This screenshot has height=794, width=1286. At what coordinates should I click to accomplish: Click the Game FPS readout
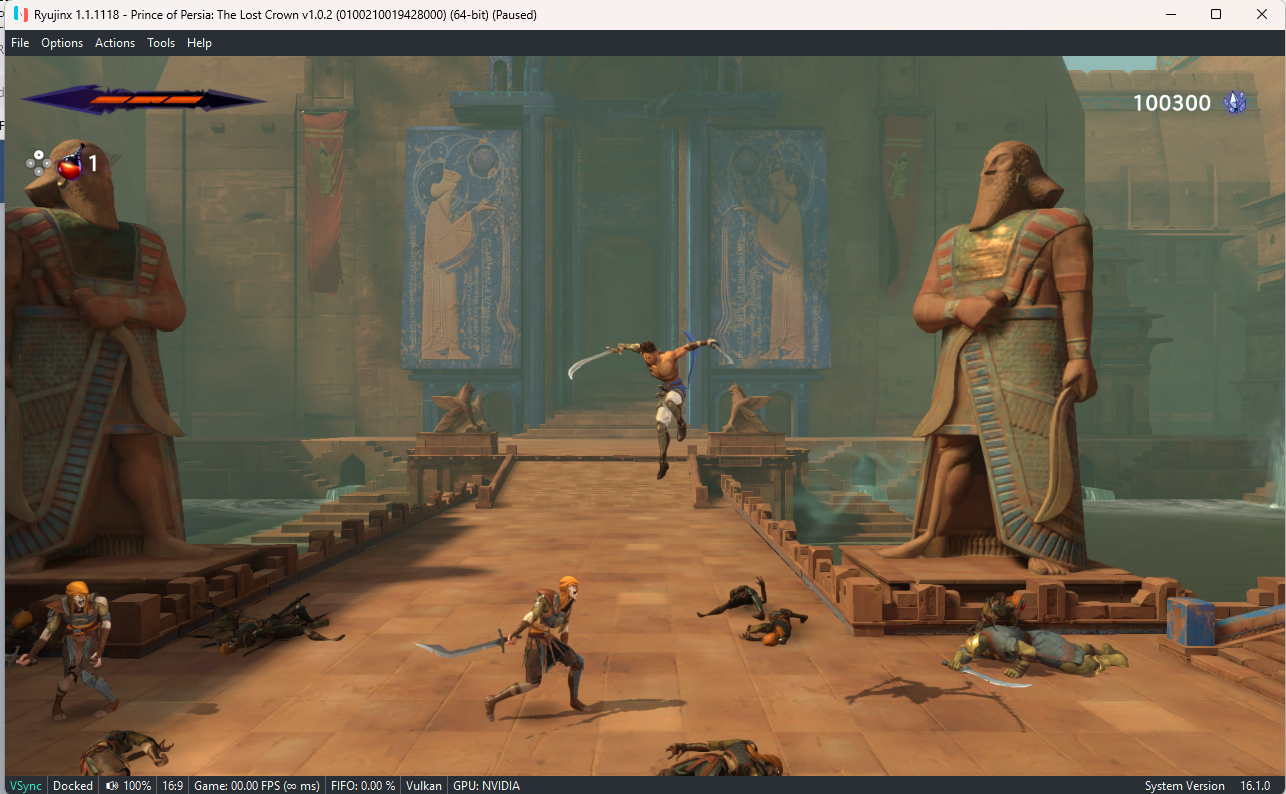(x=257, y=785)
